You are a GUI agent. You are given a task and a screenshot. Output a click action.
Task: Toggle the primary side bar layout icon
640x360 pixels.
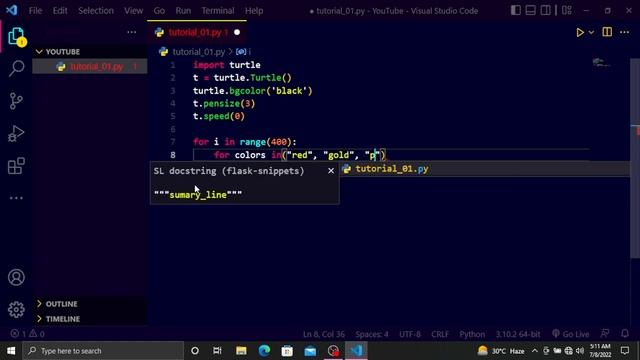pos(516,10)
